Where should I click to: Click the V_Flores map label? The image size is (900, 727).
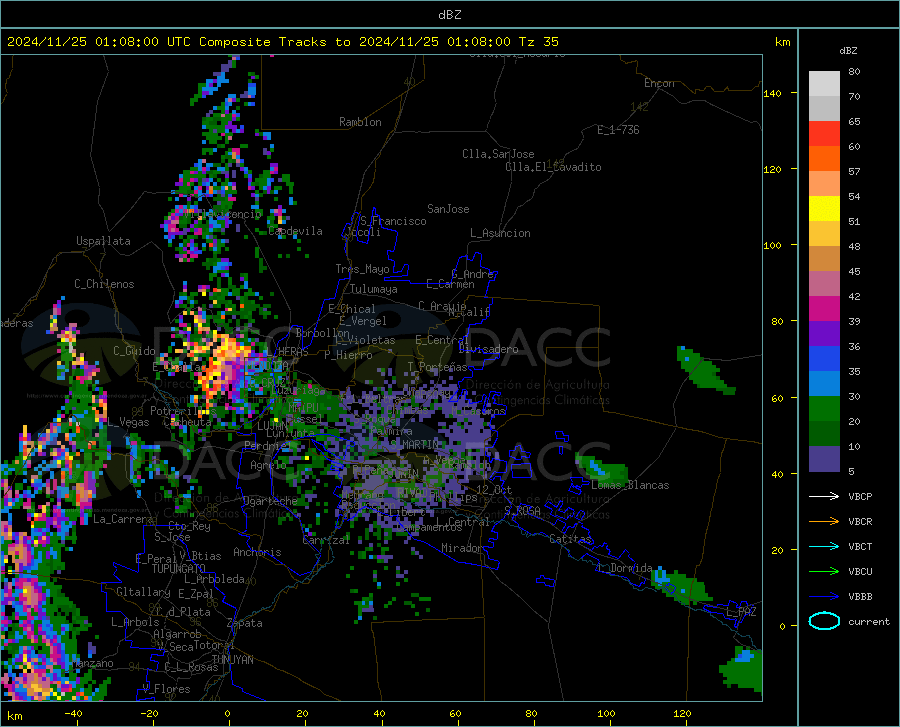pos(166,689)
